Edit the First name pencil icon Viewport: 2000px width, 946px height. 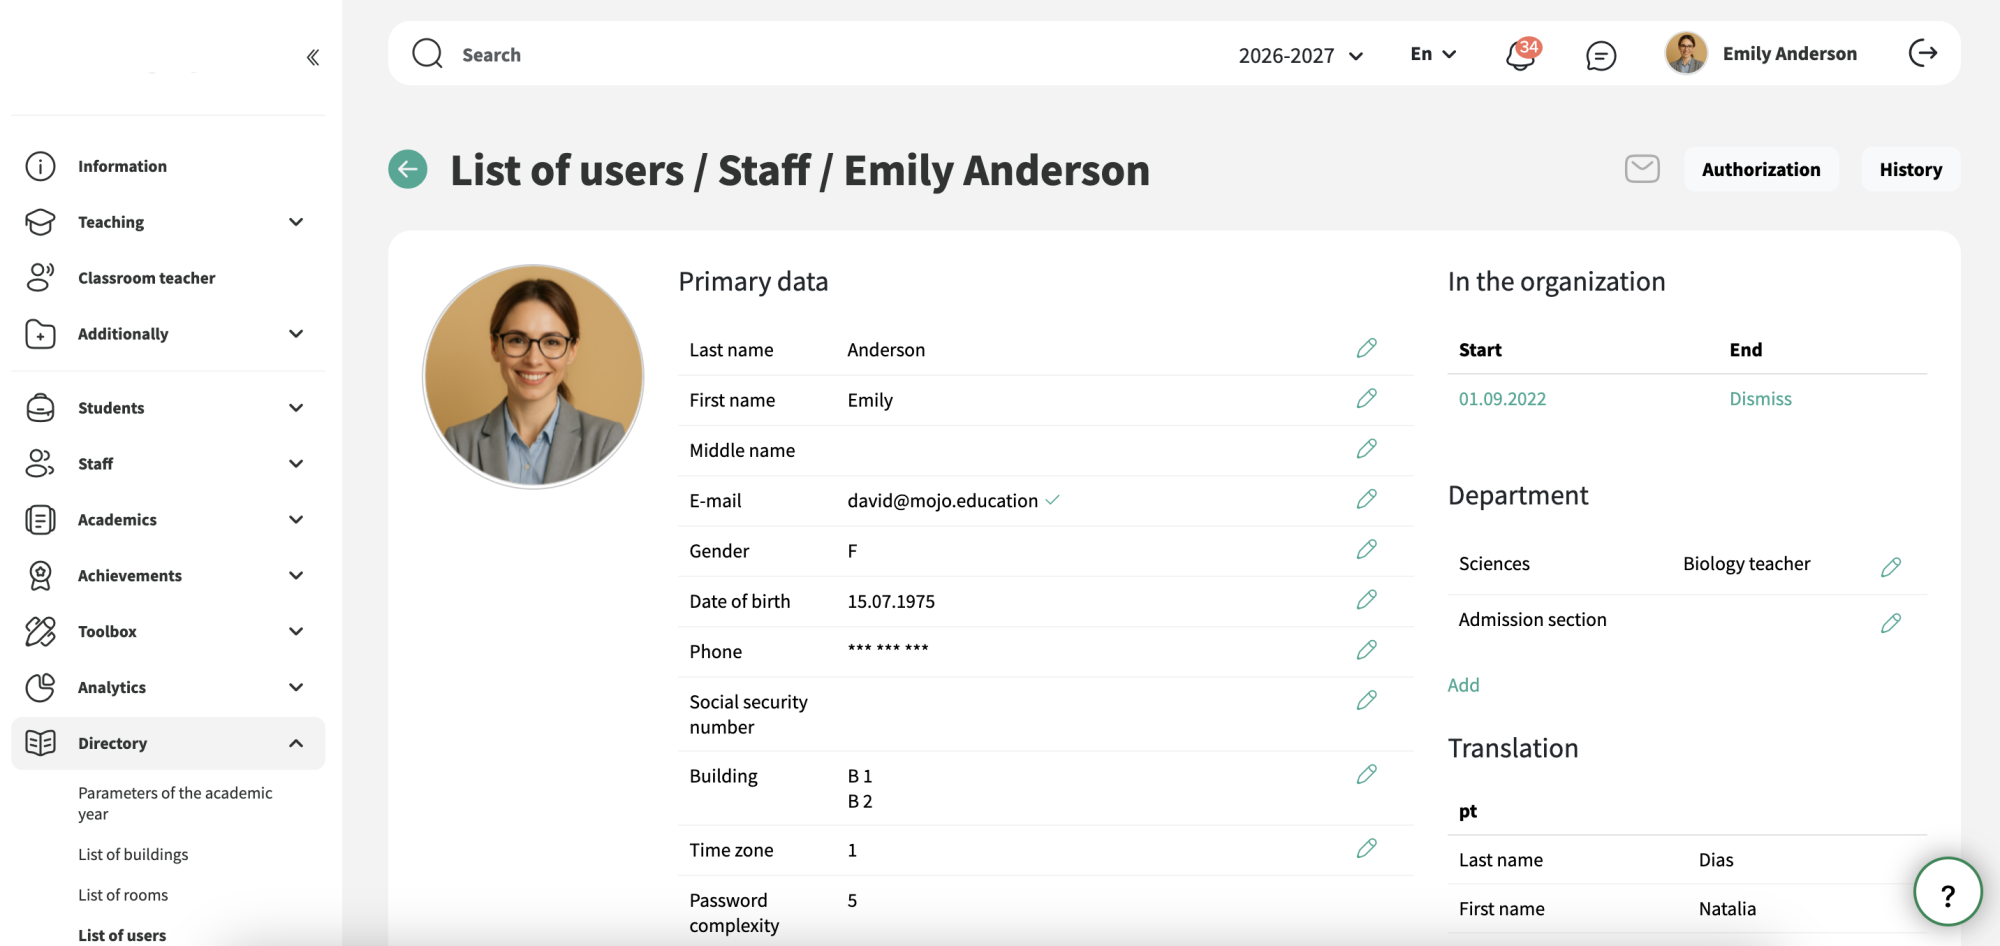click(1367, 398)
